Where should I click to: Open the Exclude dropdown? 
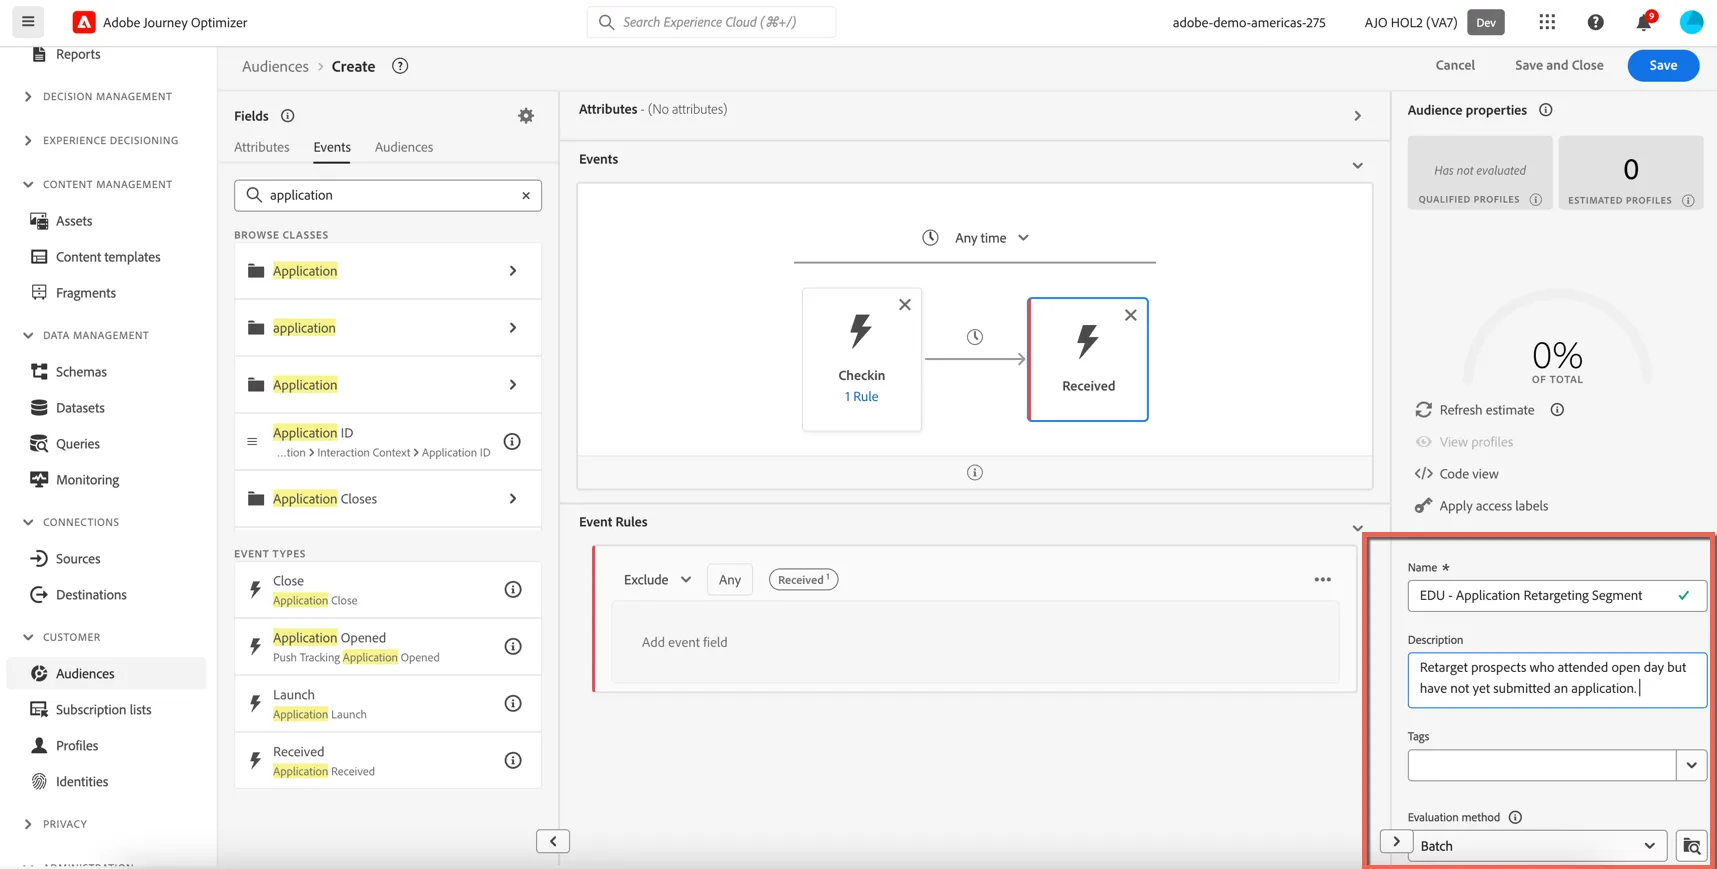657,580
